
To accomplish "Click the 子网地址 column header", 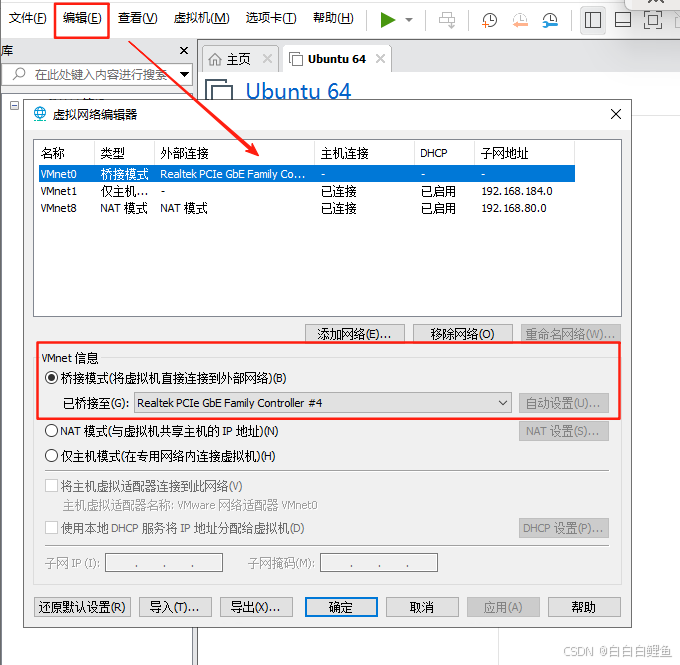I will coord(524,153).
